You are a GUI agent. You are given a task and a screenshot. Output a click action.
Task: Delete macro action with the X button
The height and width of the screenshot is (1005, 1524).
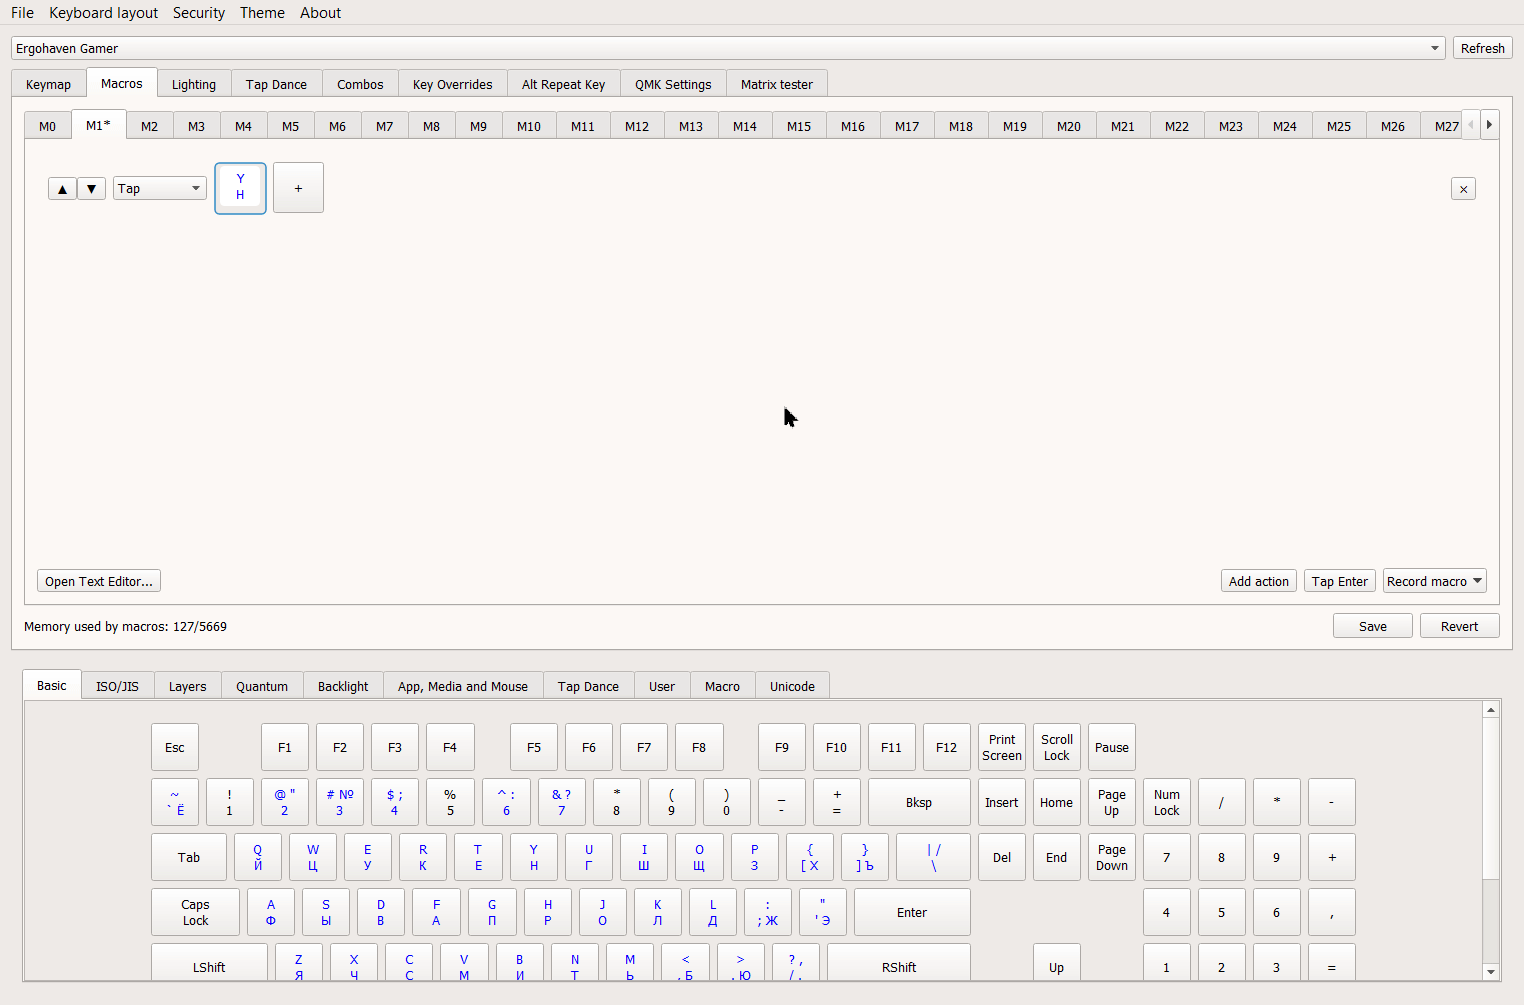click(1463, 189)
